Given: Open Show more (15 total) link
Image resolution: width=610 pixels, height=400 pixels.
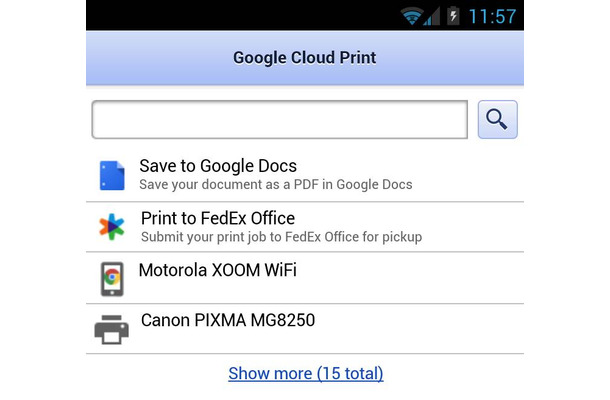Looking at the screenshot, I should (x=306, y=373).
